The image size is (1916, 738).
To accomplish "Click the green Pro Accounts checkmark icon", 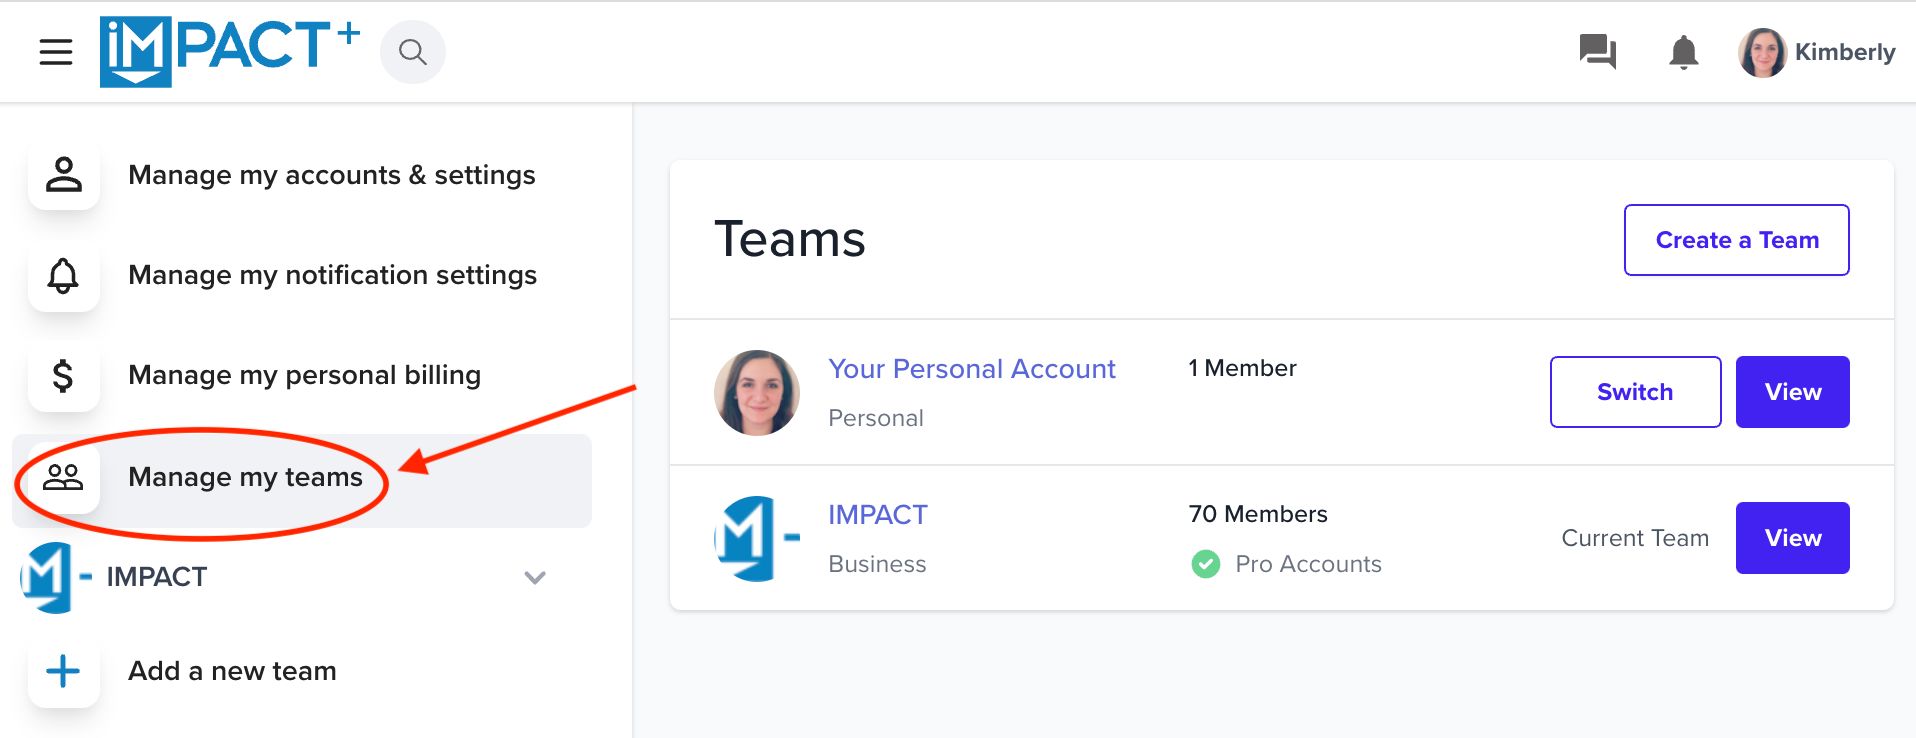I will coord(1206,564).
